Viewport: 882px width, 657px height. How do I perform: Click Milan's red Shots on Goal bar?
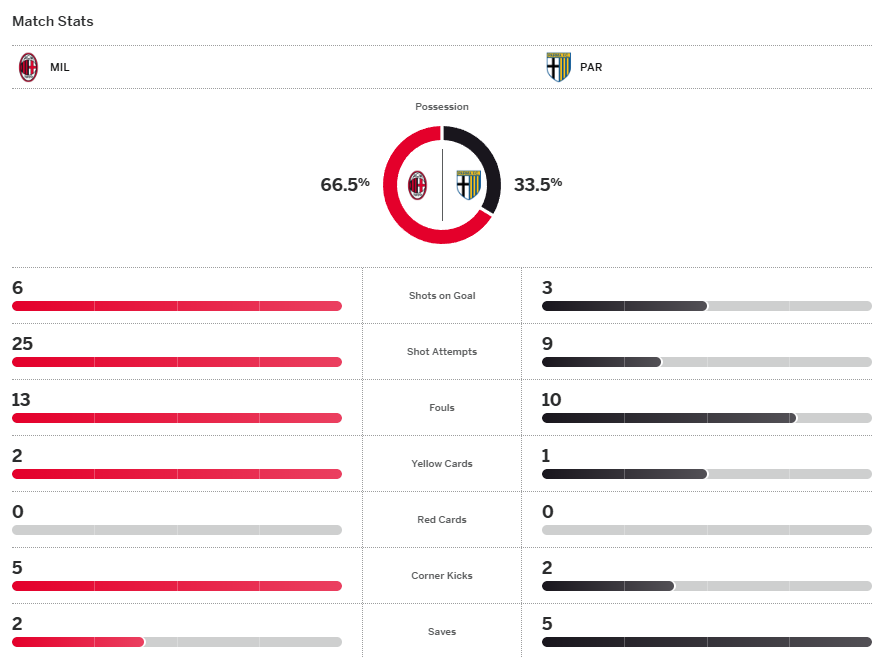tap(177, 306)
